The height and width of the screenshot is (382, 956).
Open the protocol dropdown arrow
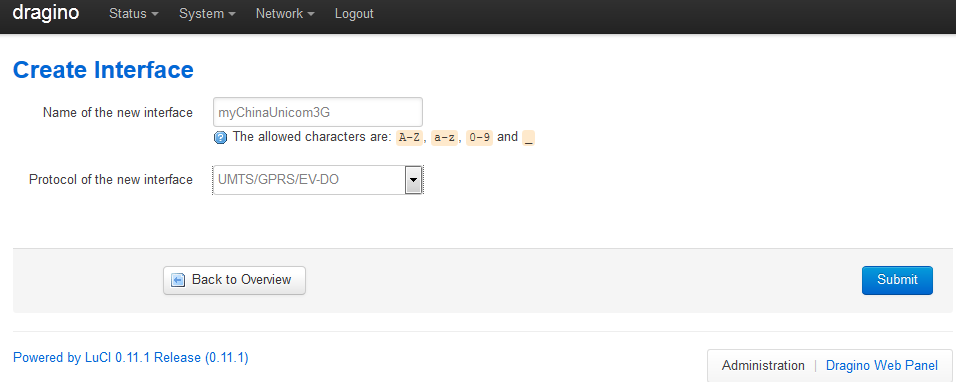pyautogui.click(x=413, y=180)
